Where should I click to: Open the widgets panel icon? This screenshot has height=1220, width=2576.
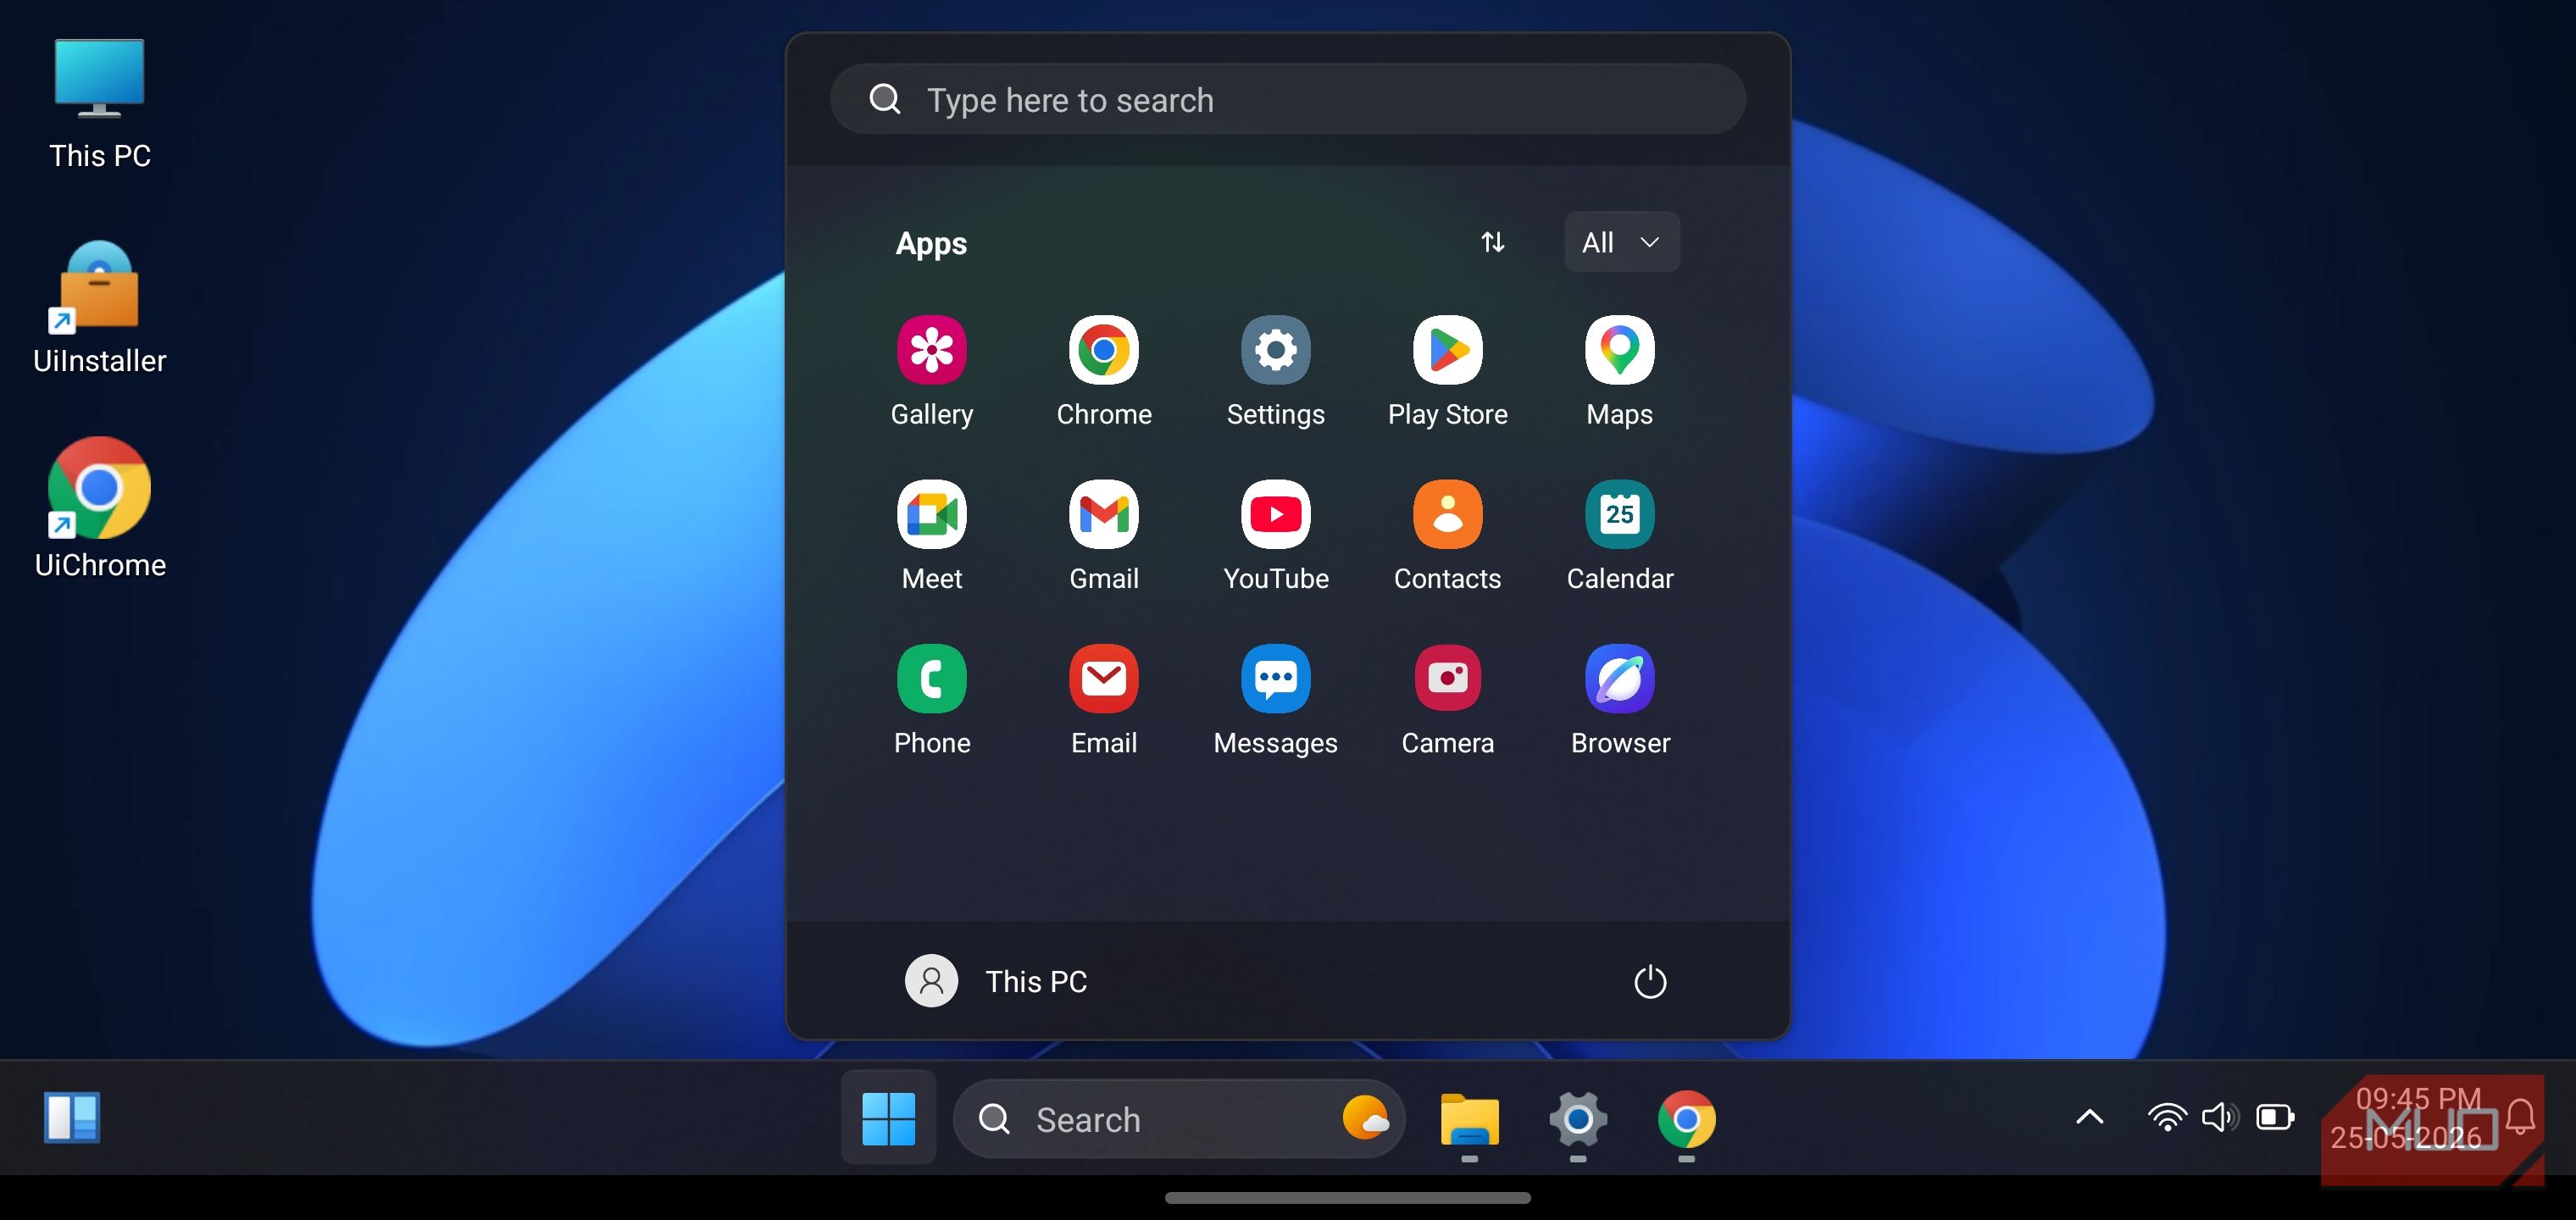(x=72, y=1117)
